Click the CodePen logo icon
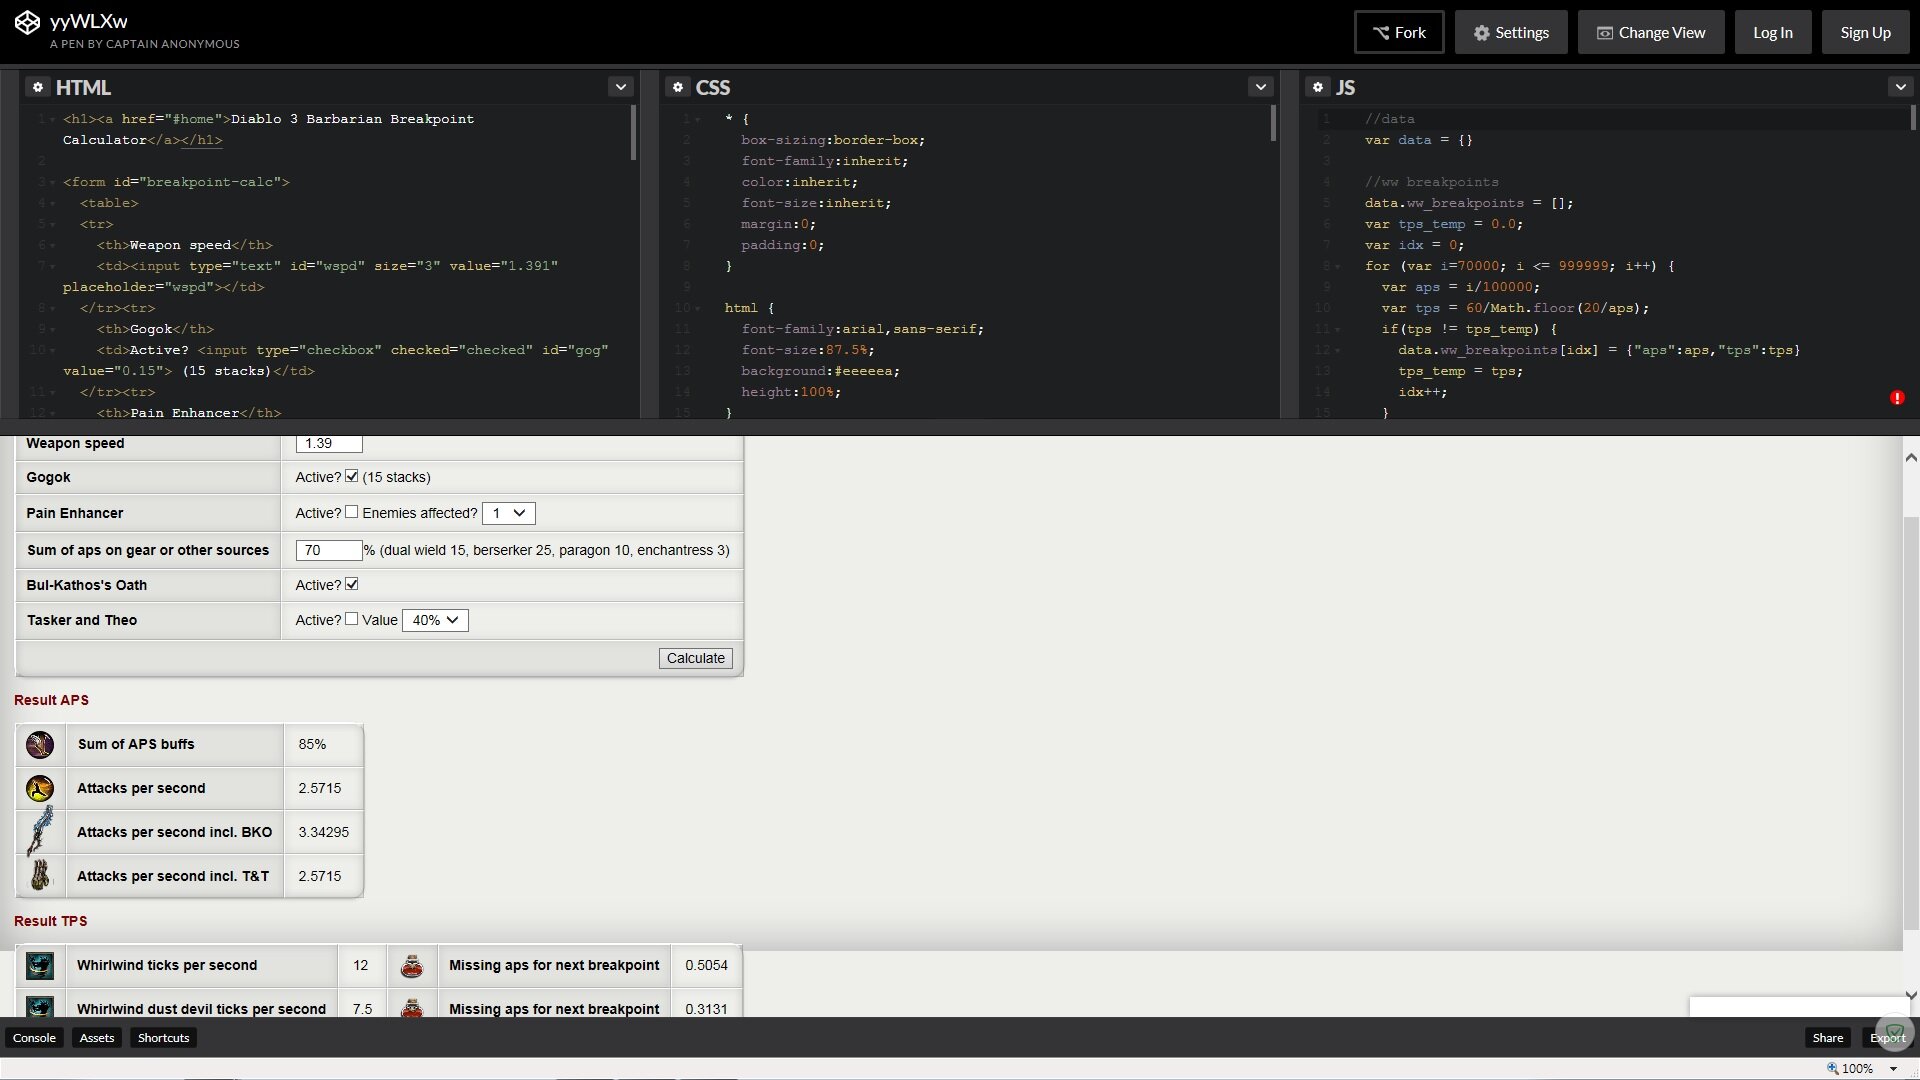Viewport: 1920px width, 1080px height. (x=27, y=22)
